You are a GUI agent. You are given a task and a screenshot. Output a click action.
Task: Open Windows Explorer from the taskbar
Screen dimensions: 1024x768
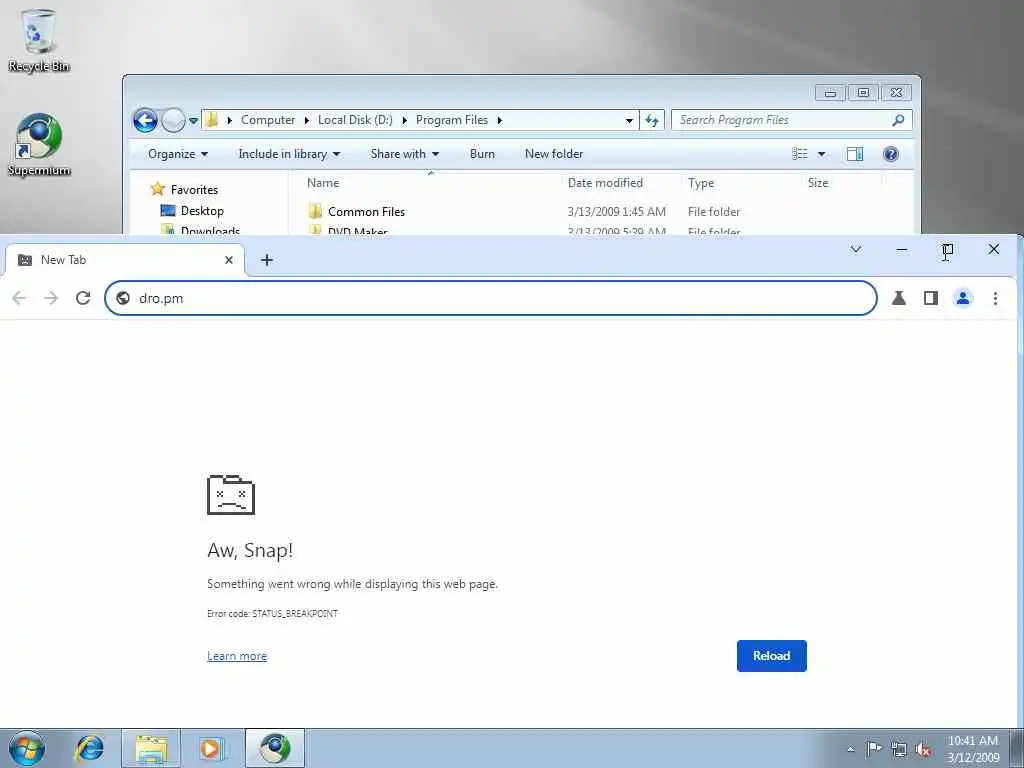tap(152, 748)
